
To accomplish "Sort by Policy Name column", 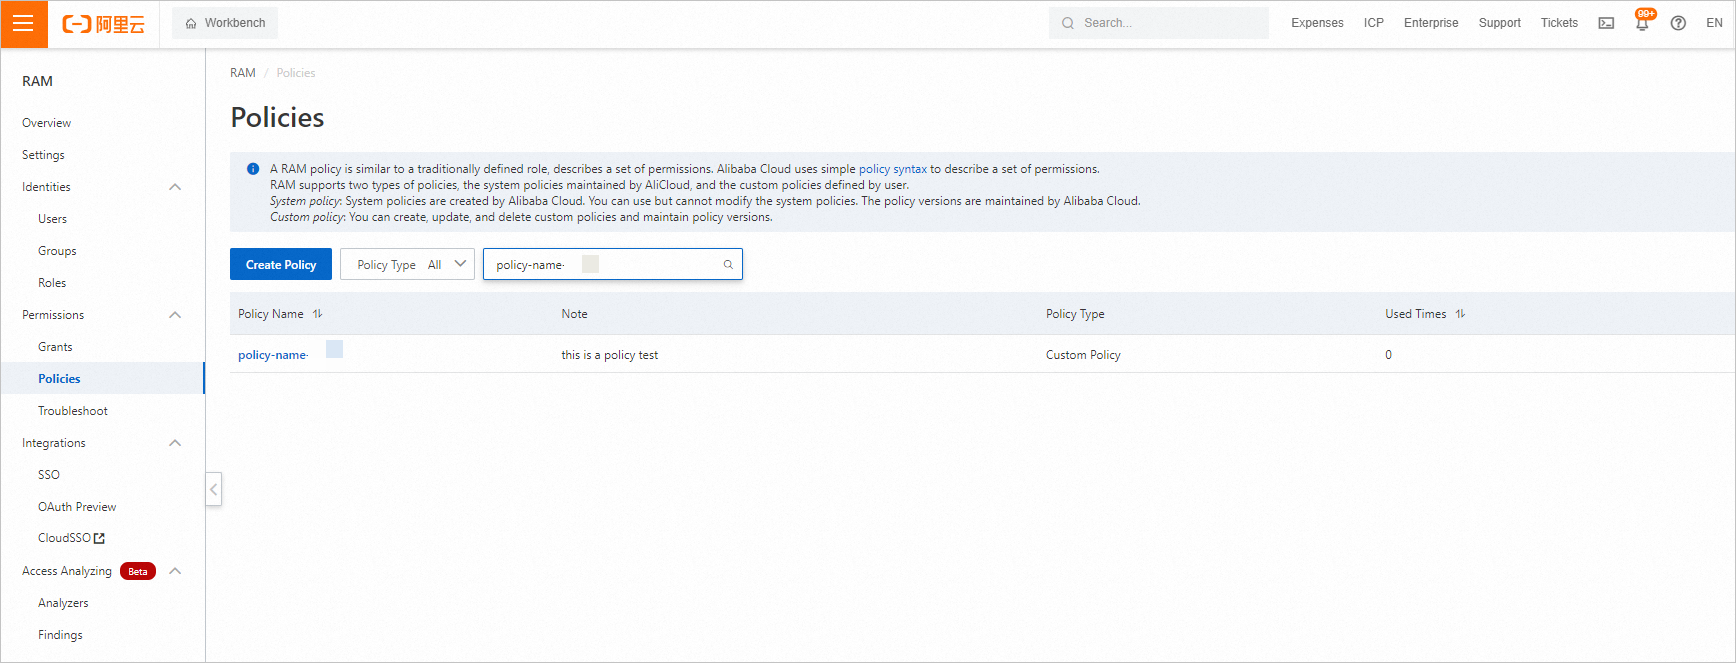I will pyautogui.click(x=317, y=314).
